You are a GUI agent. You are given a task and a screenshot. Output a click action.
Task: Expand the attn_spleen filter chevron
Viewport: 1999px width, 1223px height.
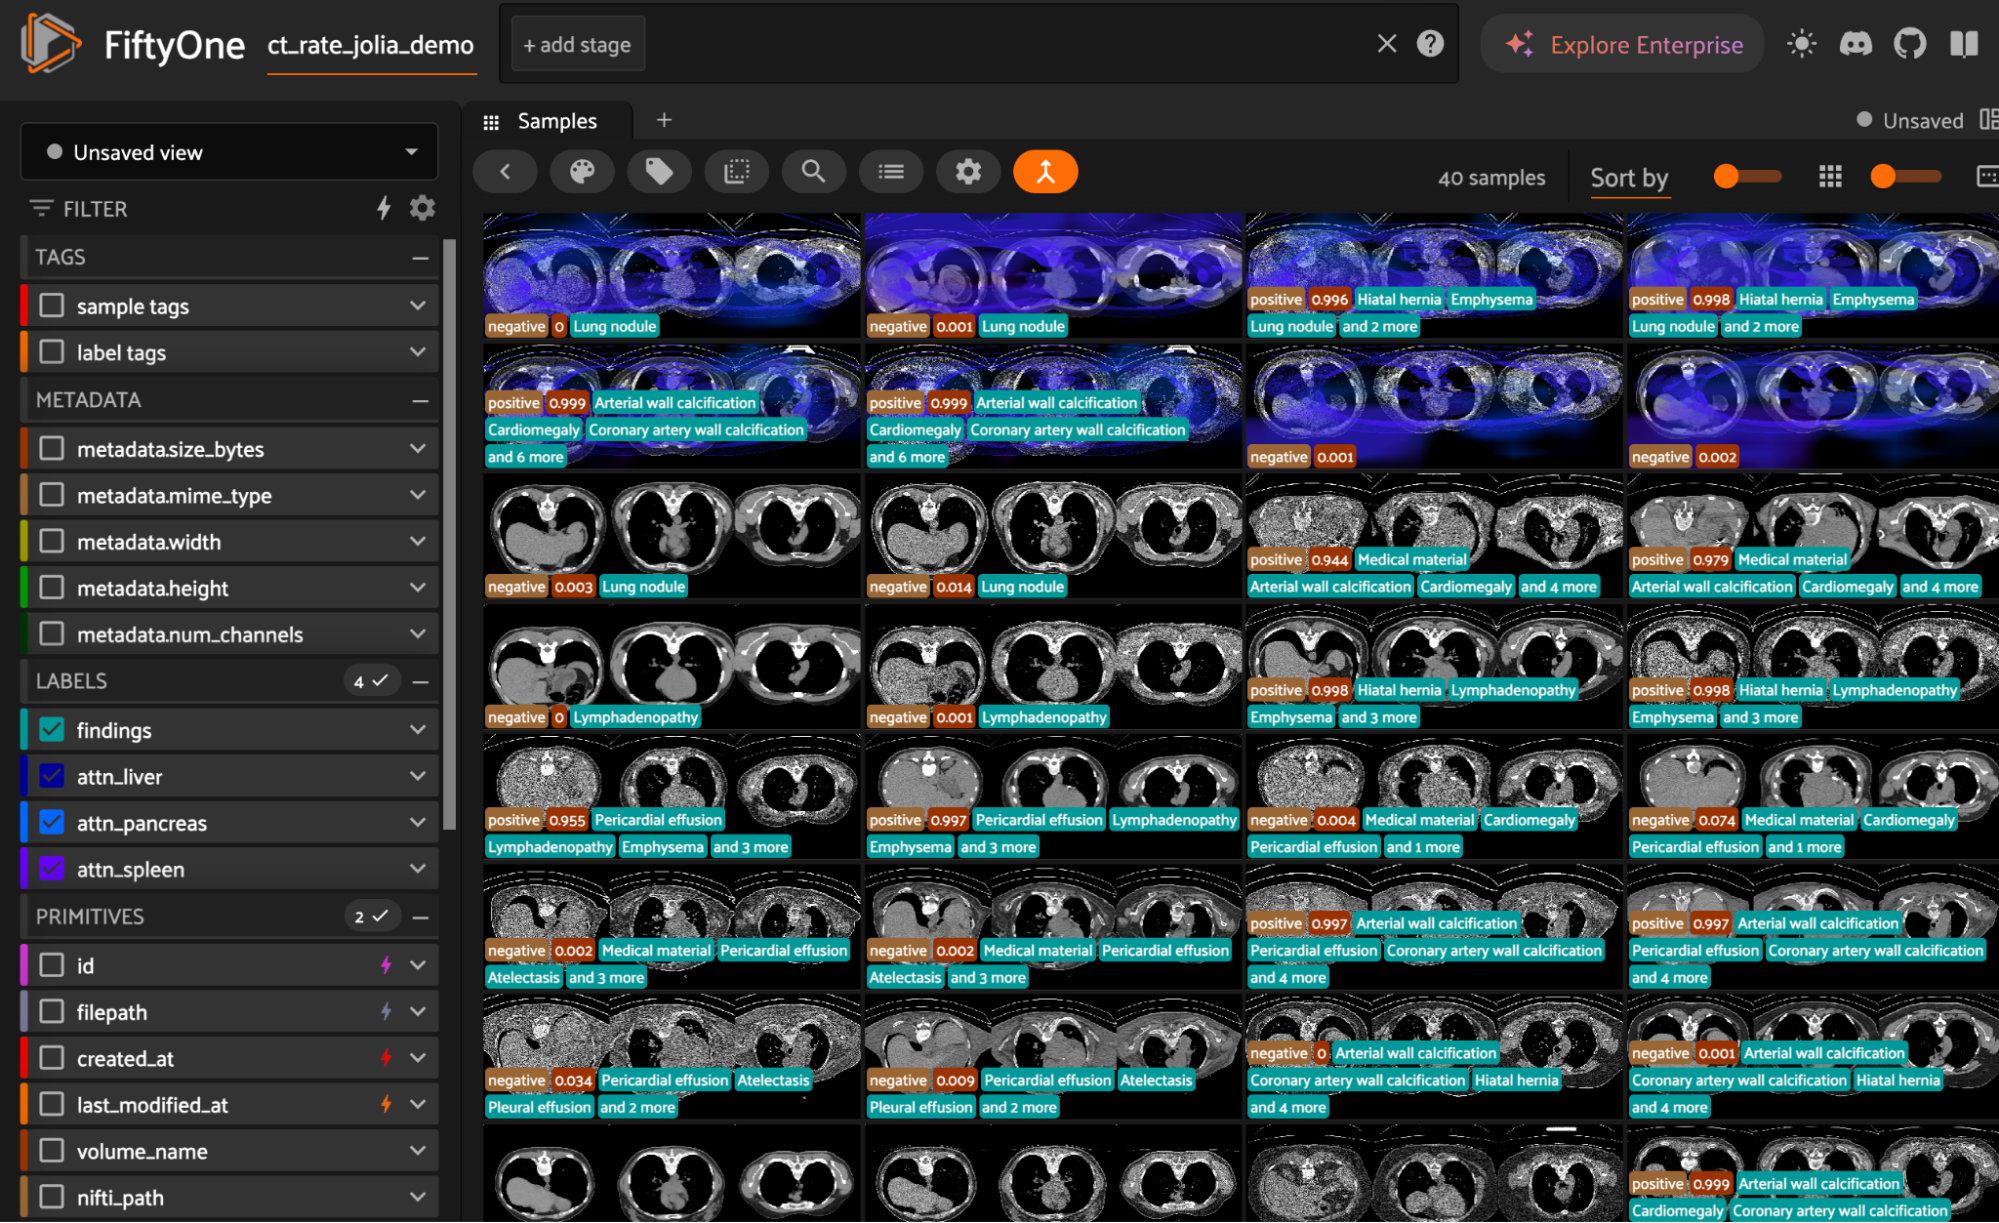click(418, 869)
